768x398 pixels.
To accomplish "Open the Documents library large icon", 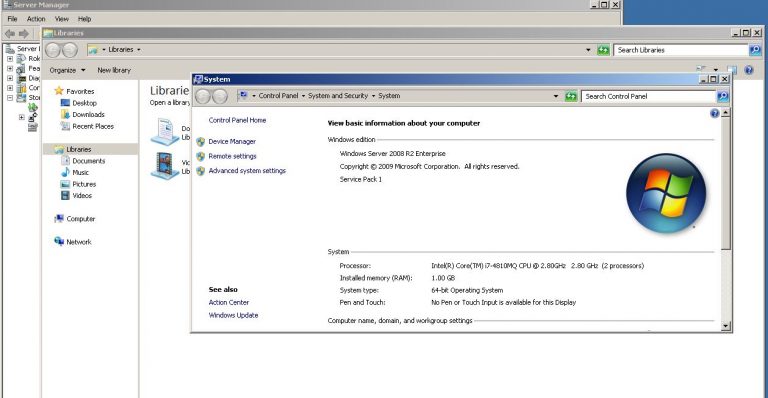I will (165, 131).
